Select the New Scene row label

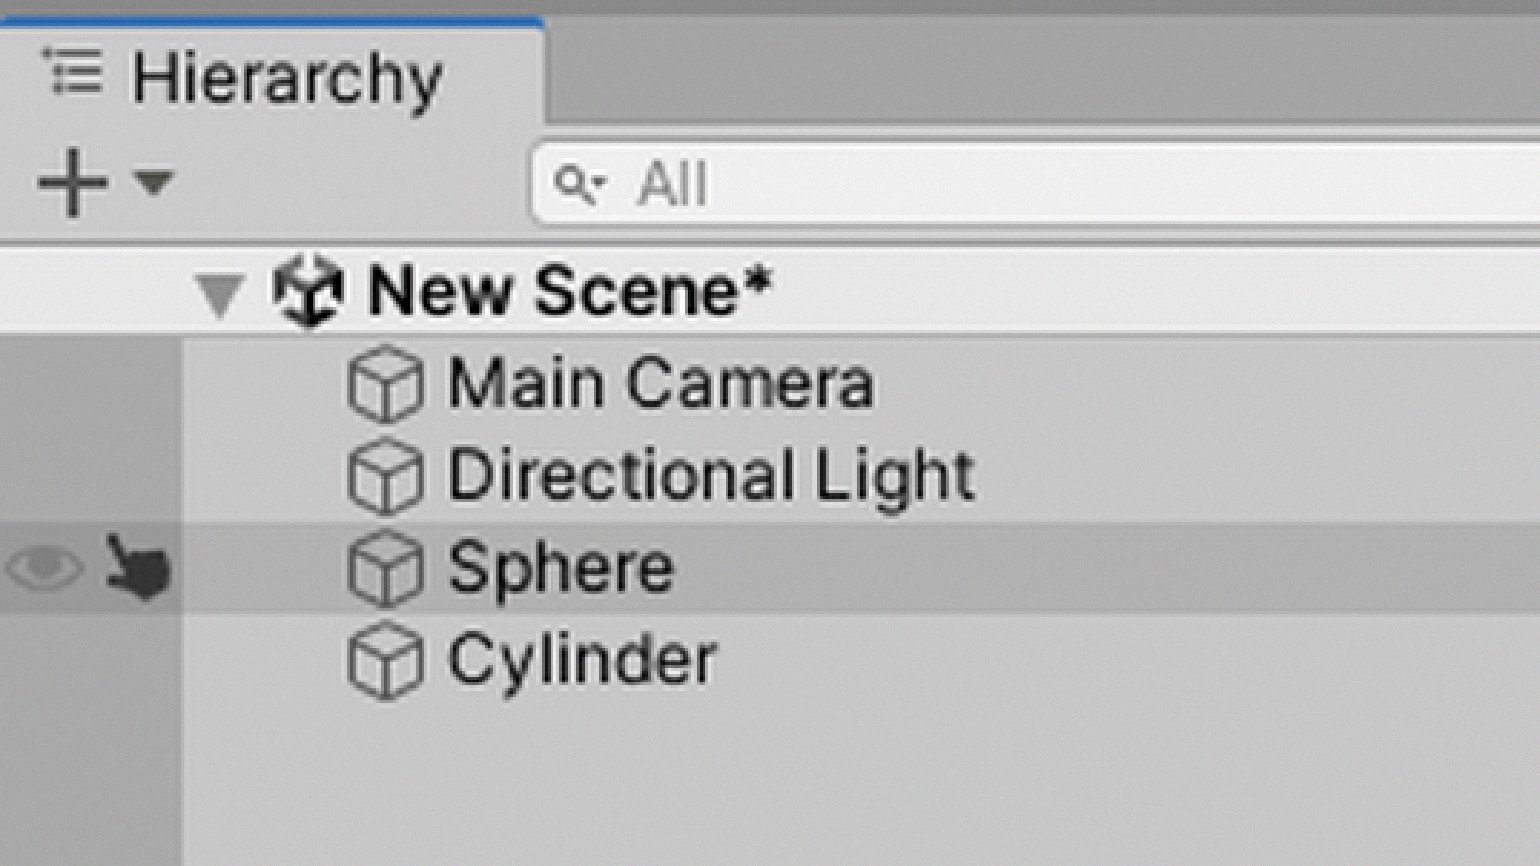tap(570, 291)
